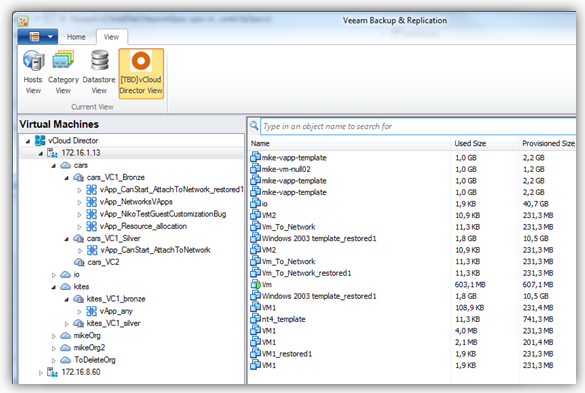
Task: Collapse the cars_VC1_Bronze node
Action: [x=66, y=178]
